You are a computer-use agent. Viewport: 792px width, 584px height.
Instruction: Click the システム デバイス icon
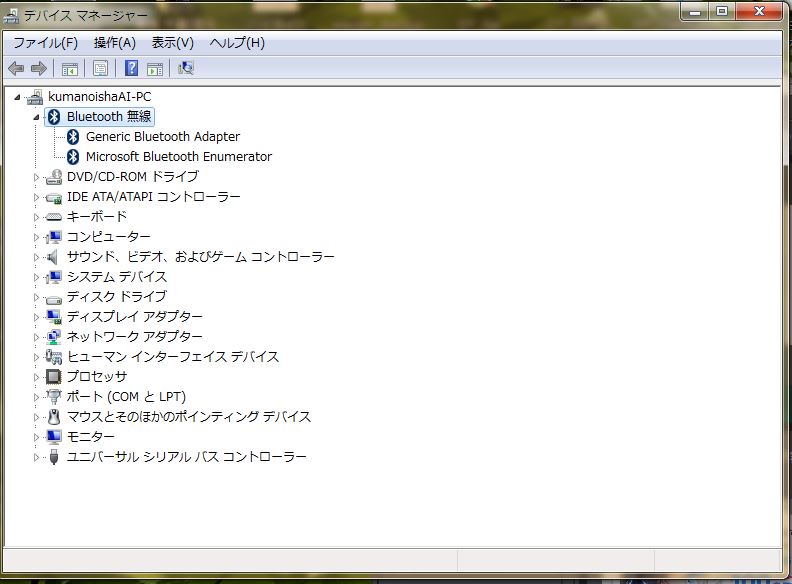[54, 277]
